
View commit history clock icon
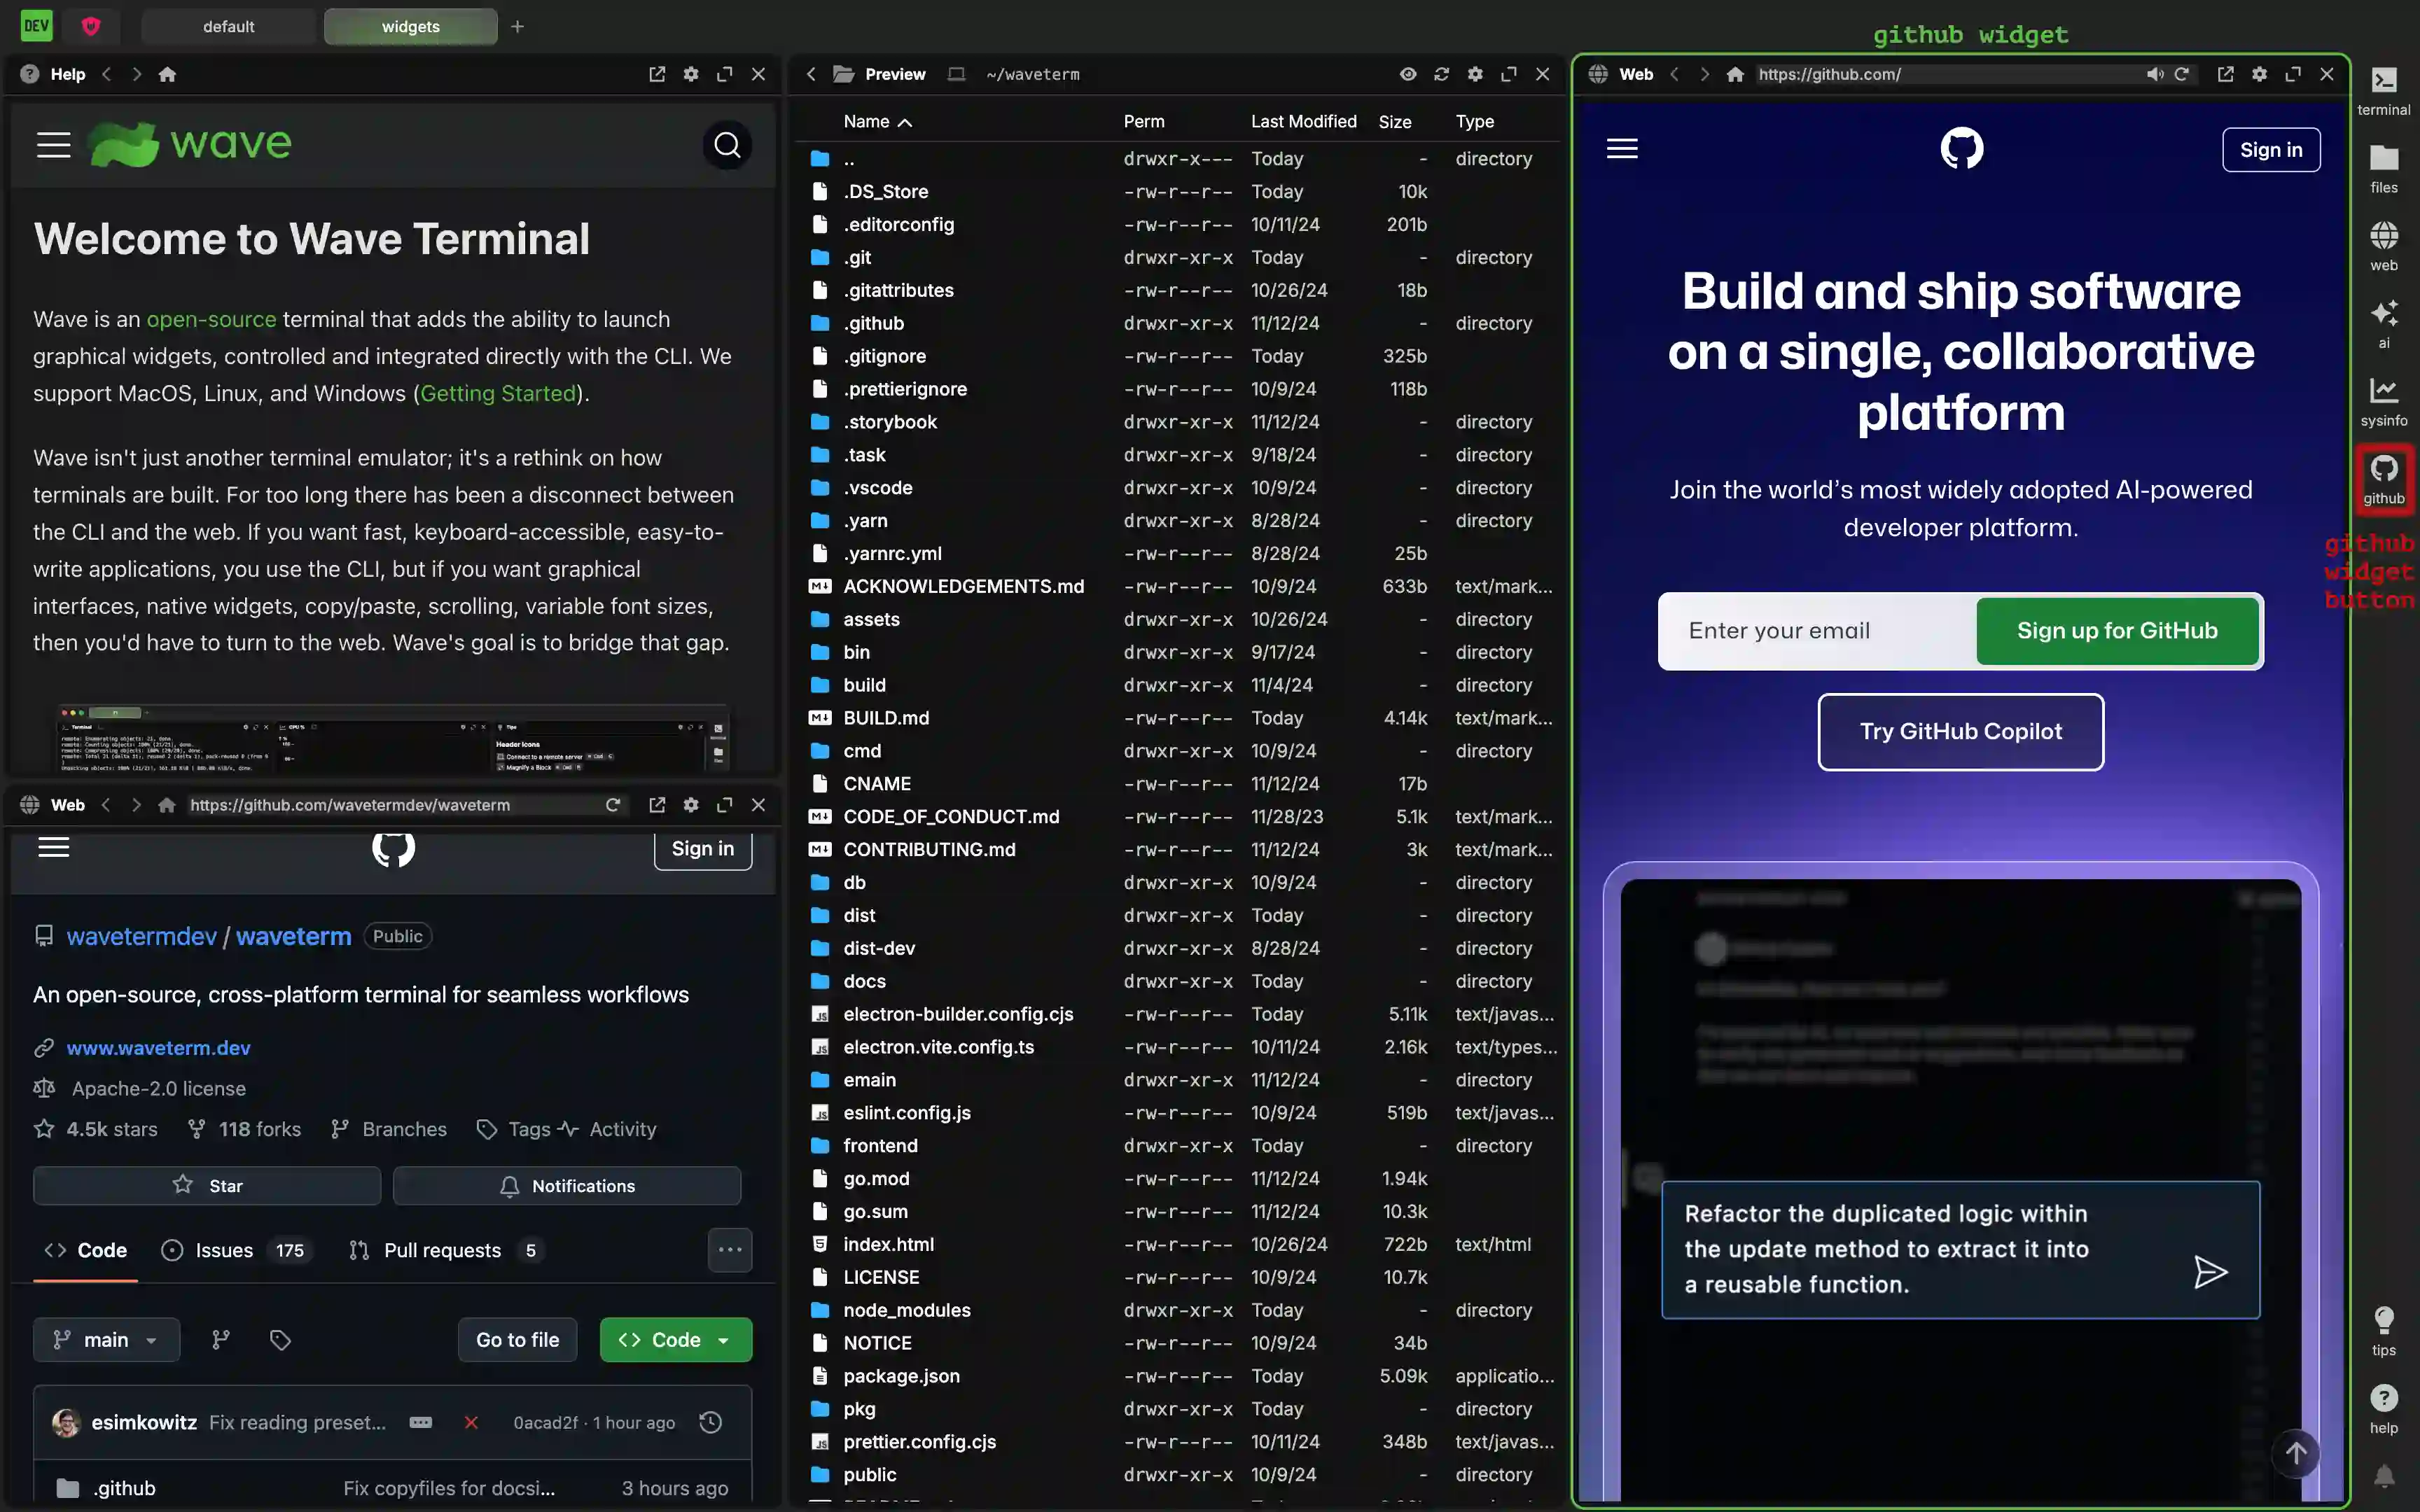click(x=710, y=1422)
